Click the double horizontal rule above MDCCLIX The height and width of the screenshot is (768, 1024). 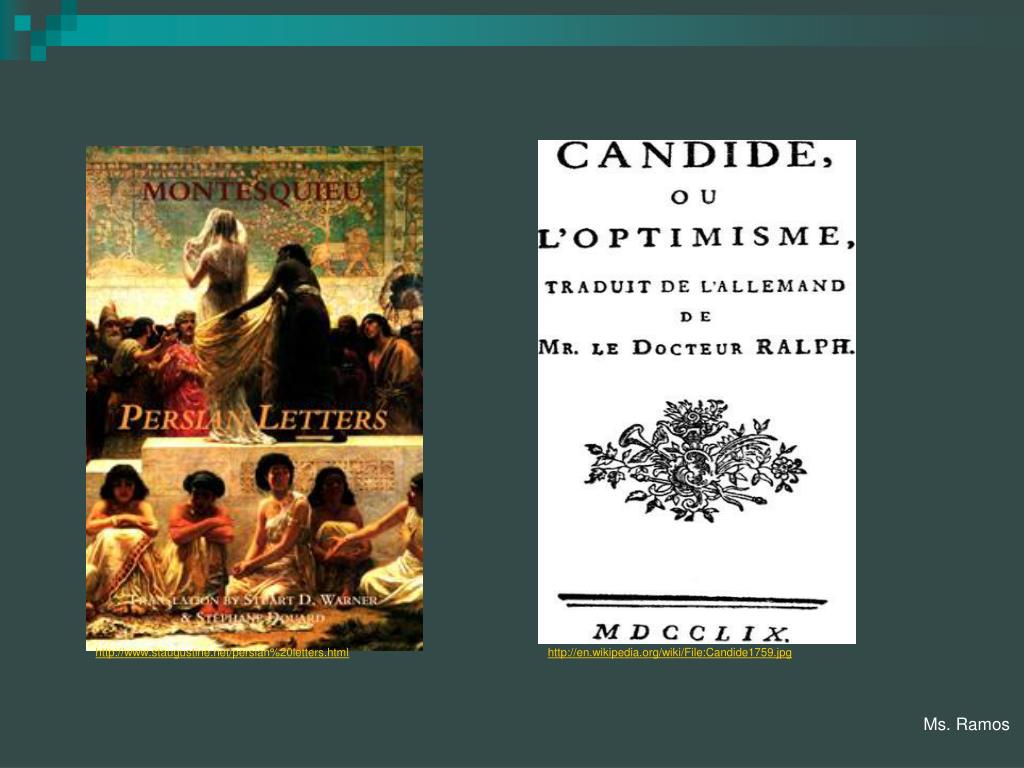click(x=692, y=600)
